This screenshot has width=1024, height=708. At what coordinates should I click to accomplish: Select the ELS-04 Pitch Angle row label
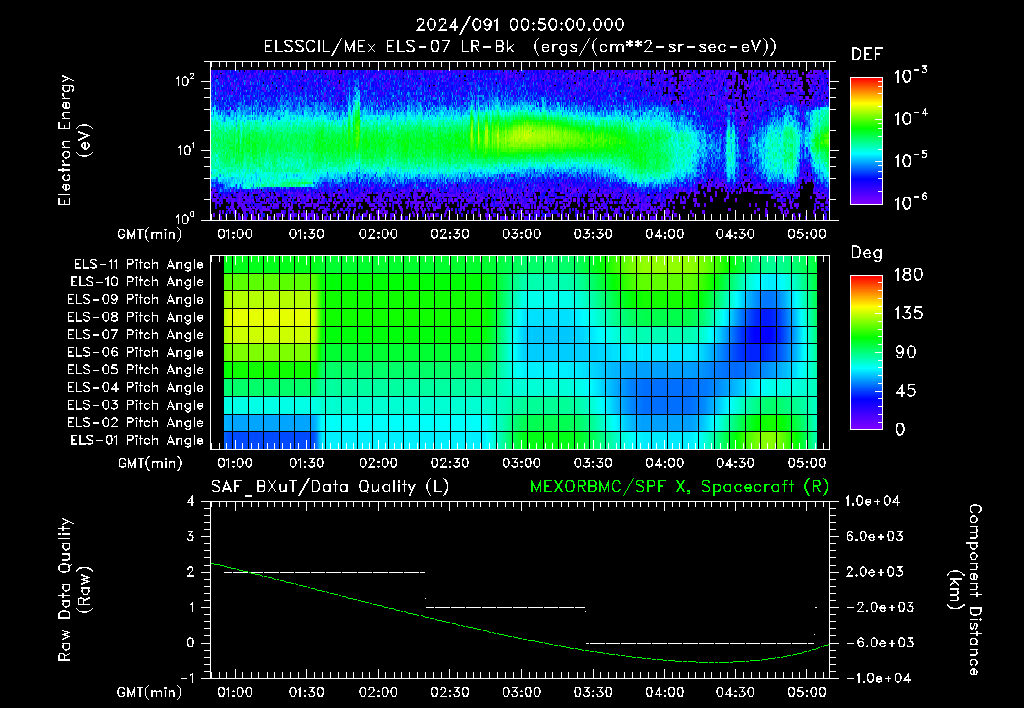point(136,387)
